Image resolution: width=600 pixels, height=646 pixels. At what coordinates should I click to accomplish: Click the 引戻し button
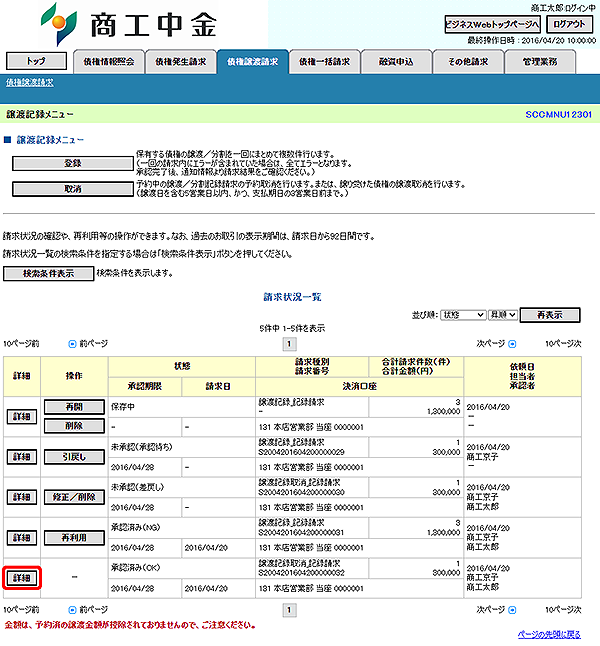coord(74,457)
